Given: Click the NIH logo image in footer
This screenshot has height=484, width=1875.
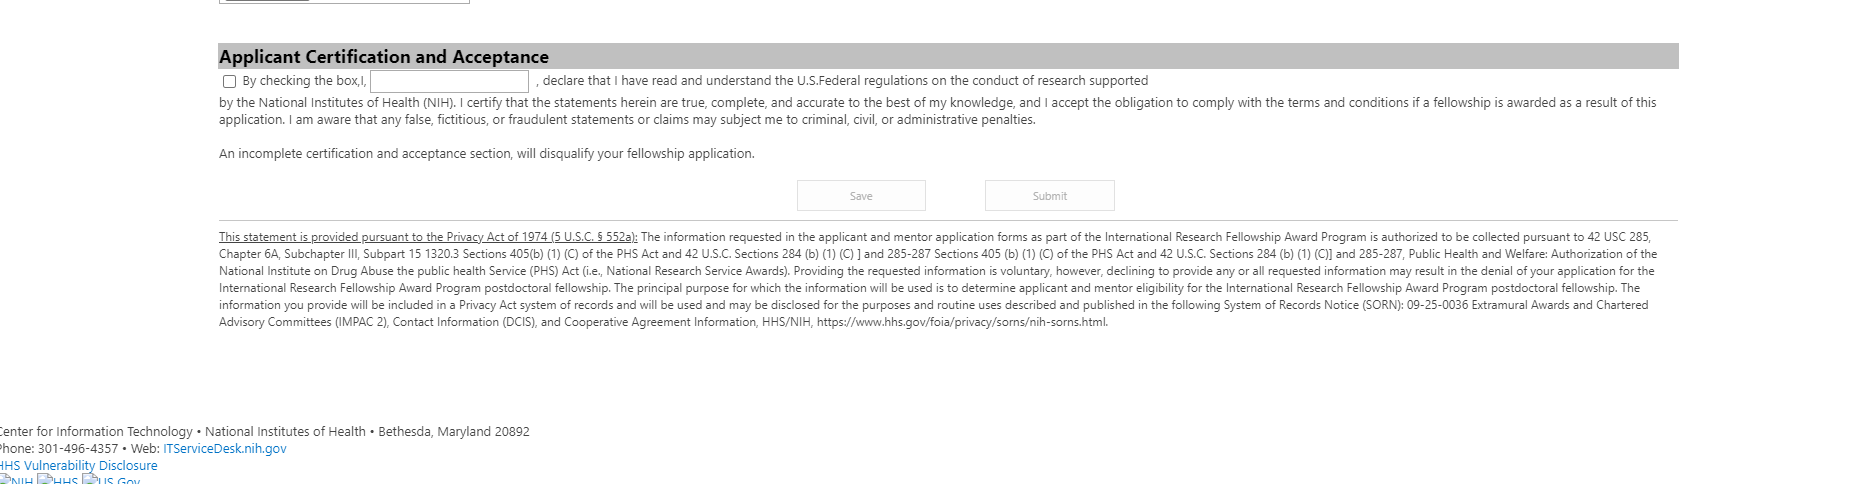Looking at the screenshot, I should pos(16,480).
